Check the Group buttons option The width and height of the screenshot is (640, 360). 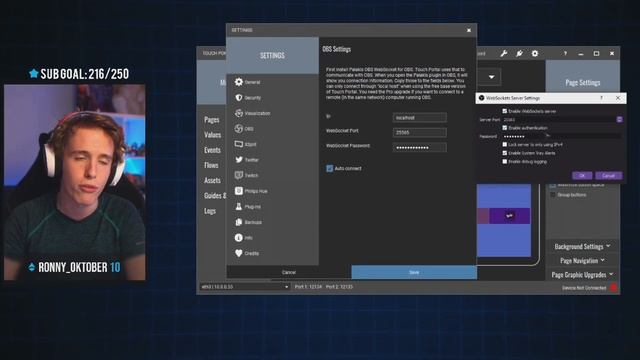553,195
